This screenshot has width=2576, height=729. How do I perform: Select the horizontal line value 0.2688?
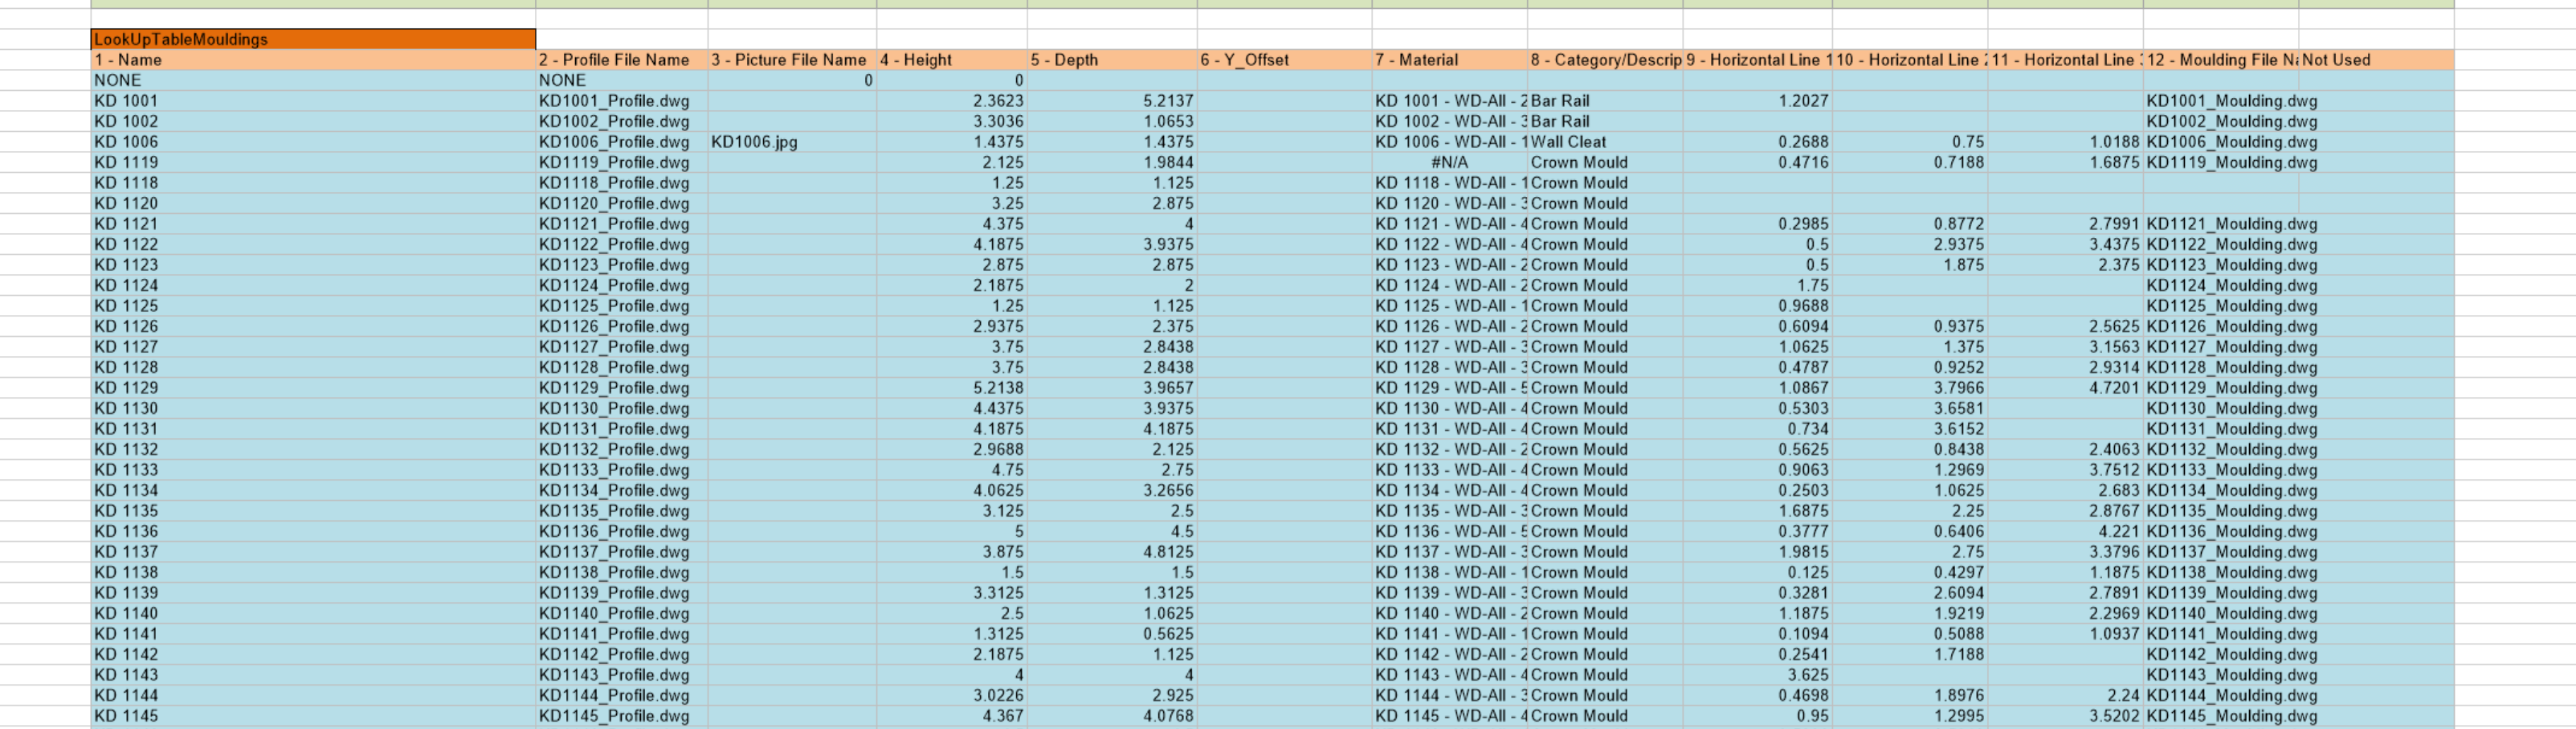(x=1758, y=142)
